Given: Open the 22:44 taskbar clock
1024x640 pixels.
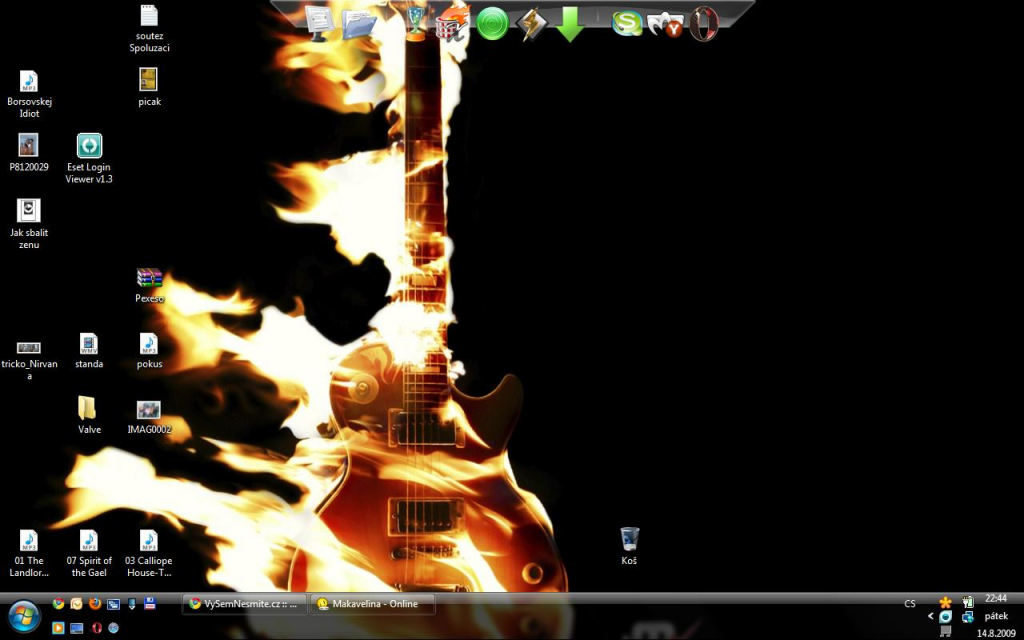Looking at the screenshot, I should click(x=996, y=598).
